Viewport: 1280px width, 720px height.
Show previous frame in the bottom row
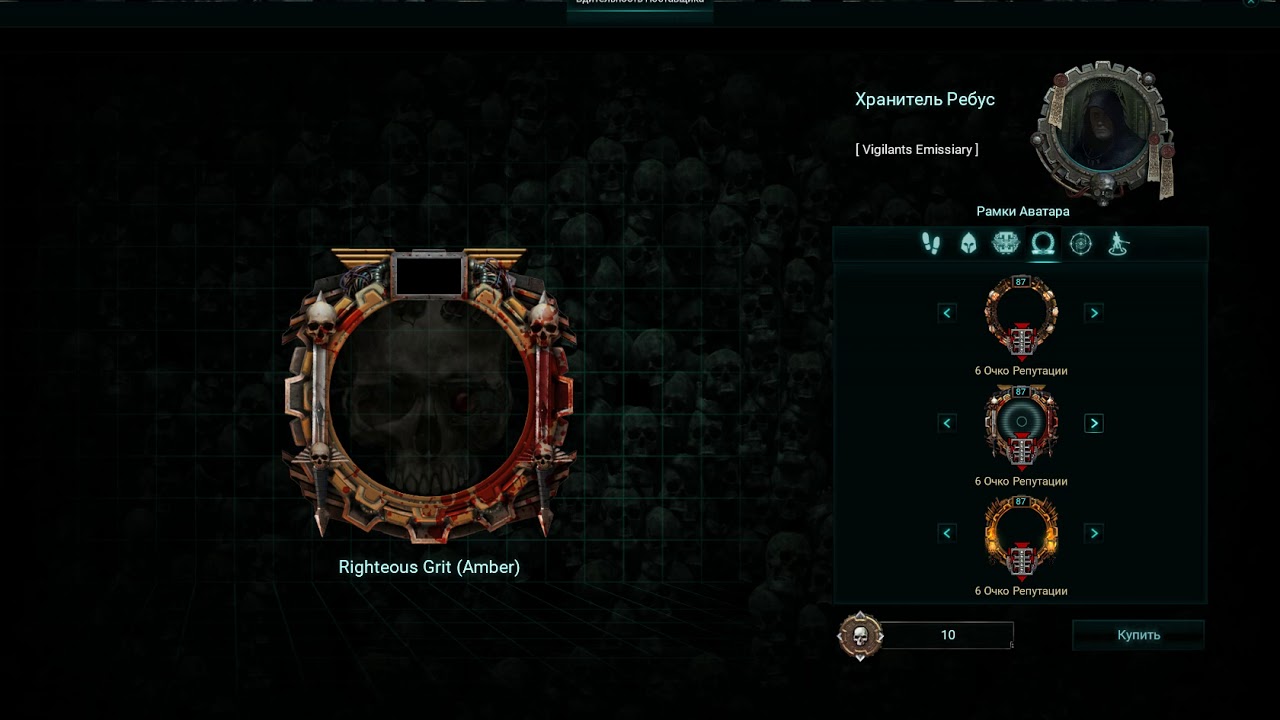click(x=947, y=533)
